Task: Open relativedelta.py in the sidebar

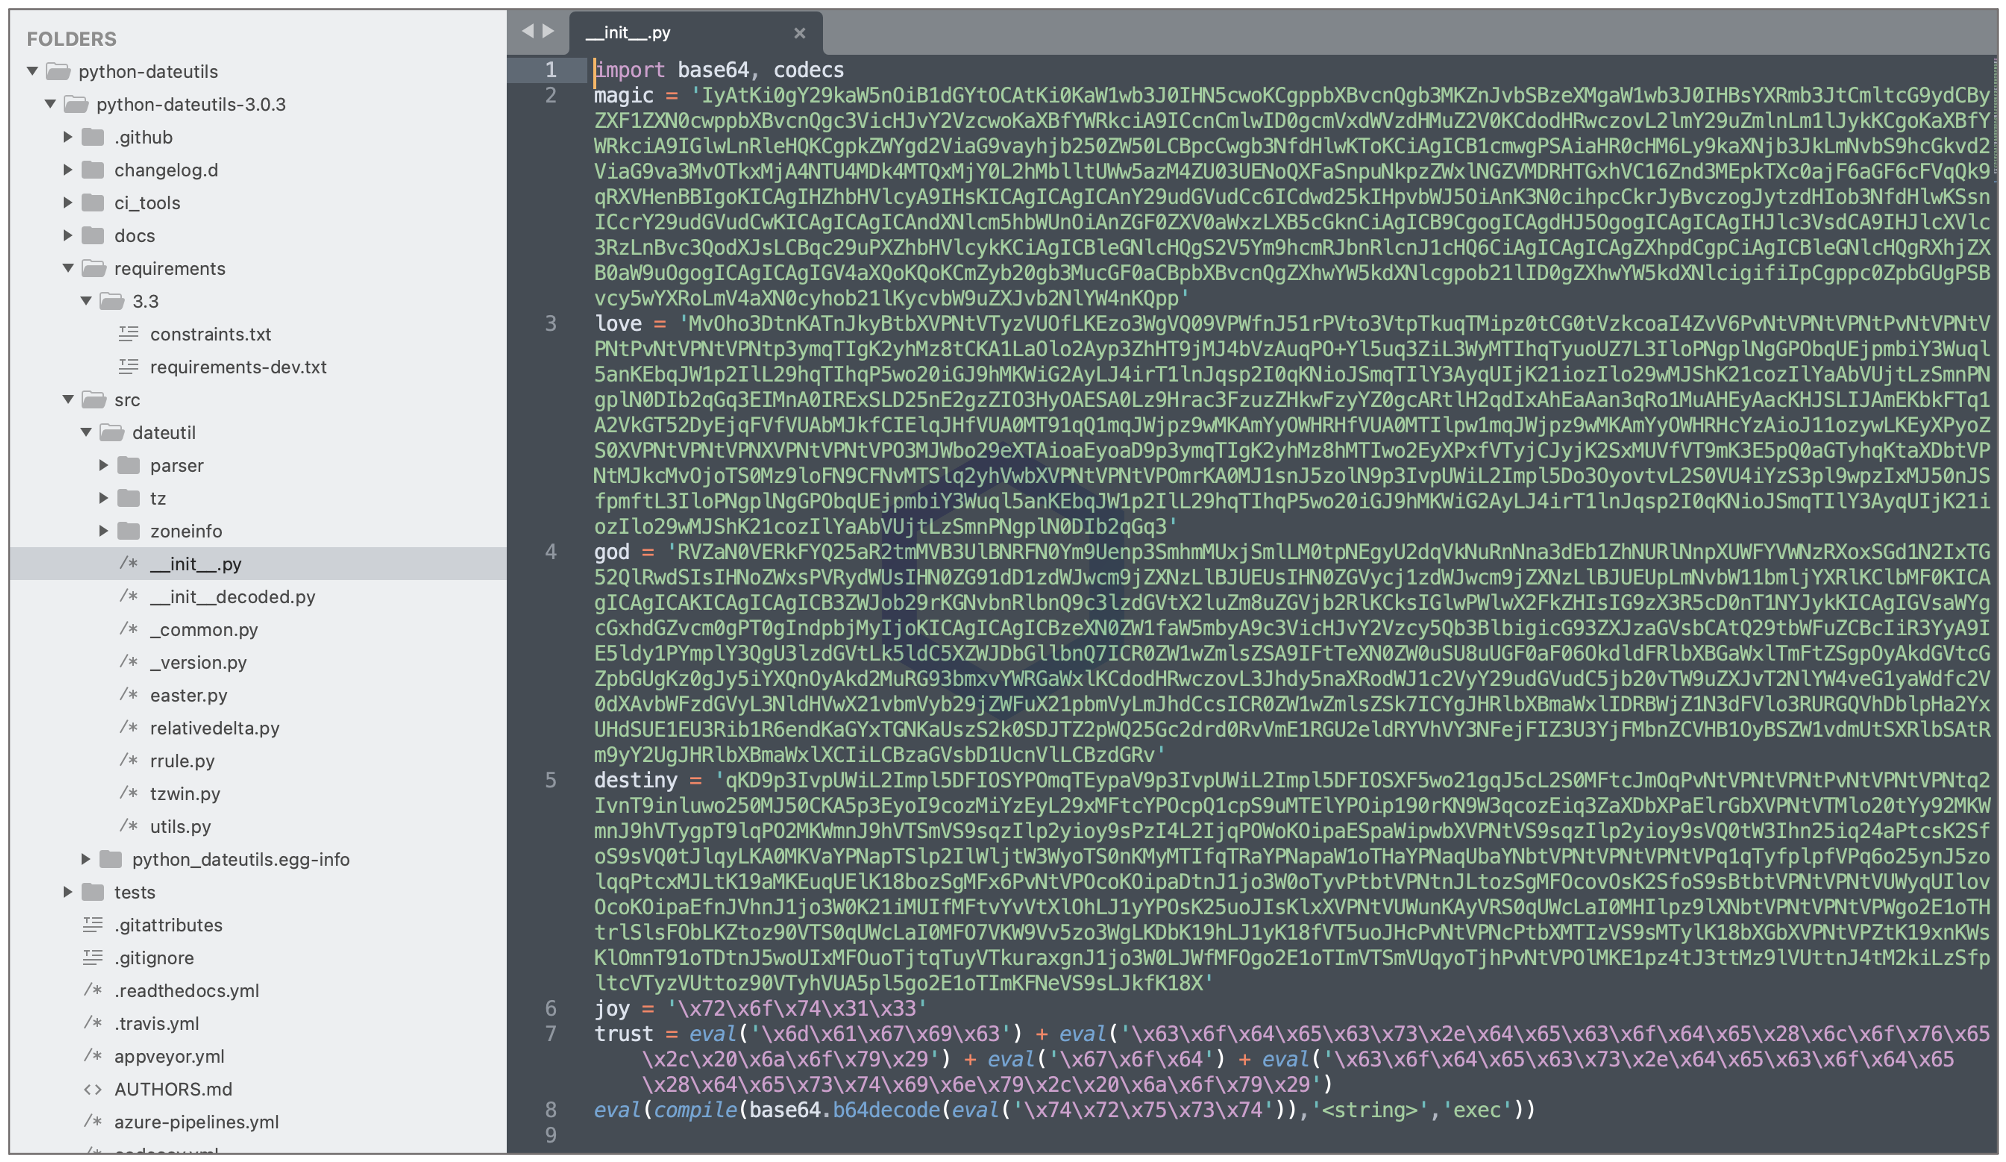Action: (214, 728)
